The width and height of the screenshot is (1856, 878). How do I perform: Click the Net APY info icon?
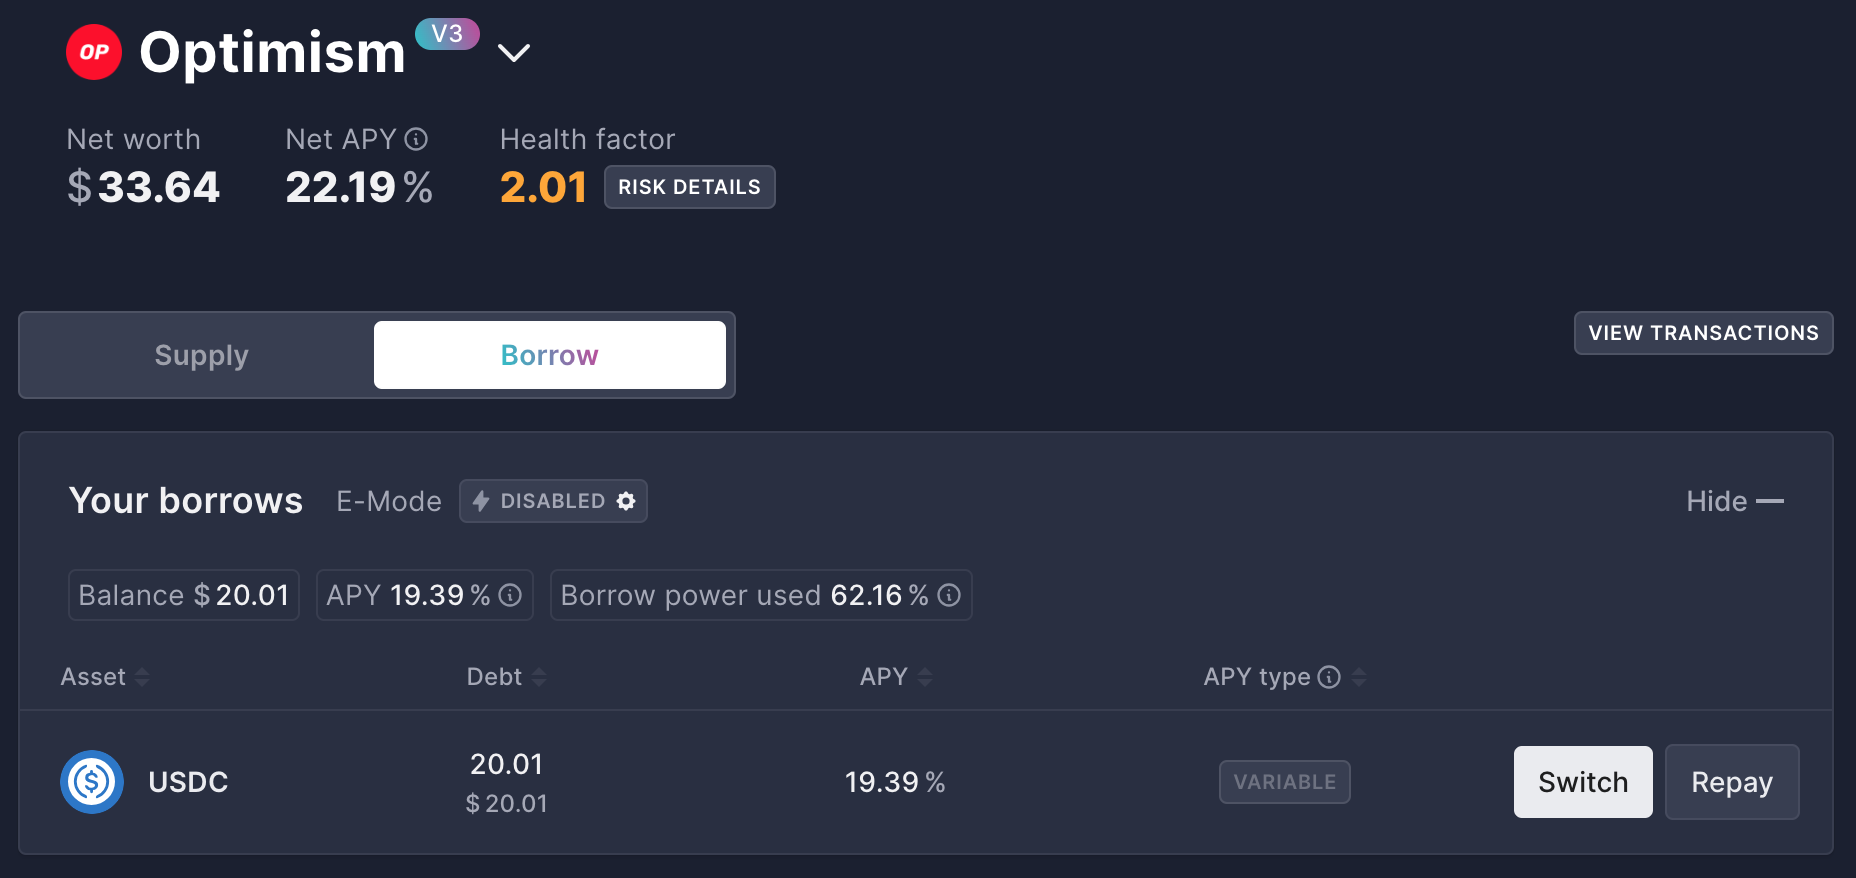(x=416, y=139)
